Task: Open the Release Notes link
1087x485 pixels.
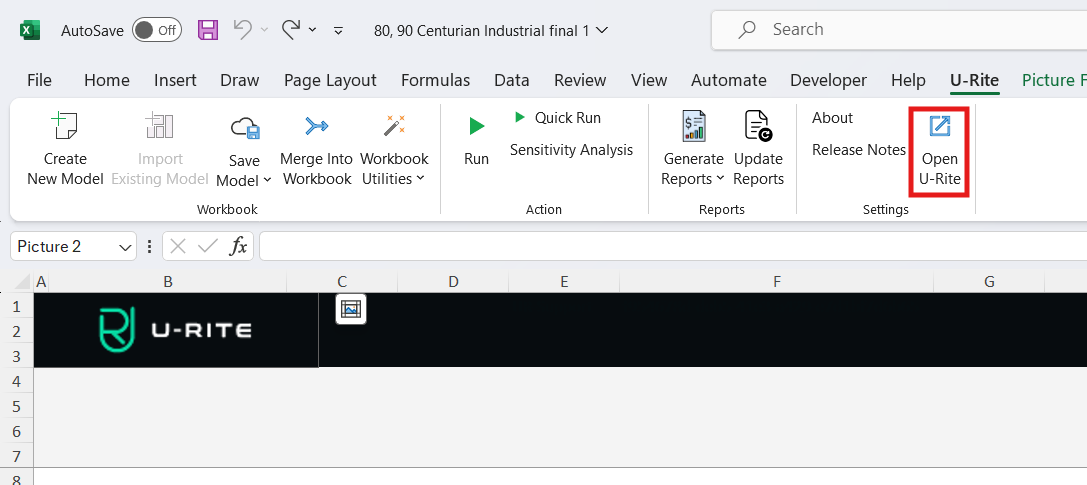Action: click(858, 150)
